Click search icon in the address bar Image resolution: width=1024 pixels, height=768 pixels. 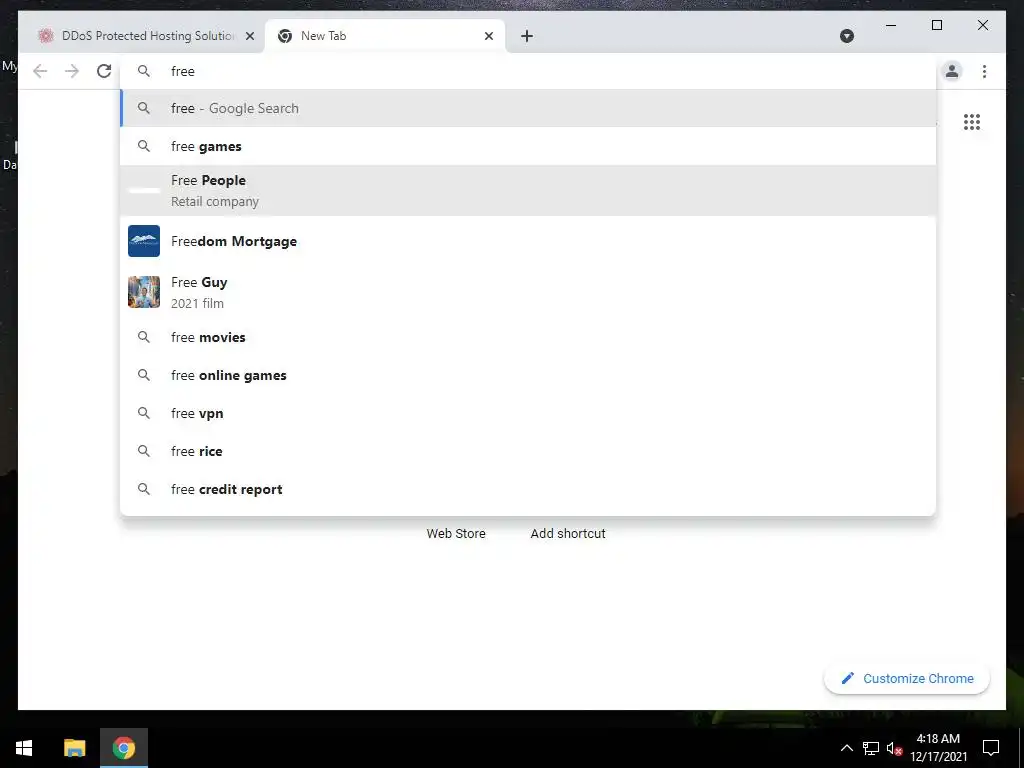[144, 71]
